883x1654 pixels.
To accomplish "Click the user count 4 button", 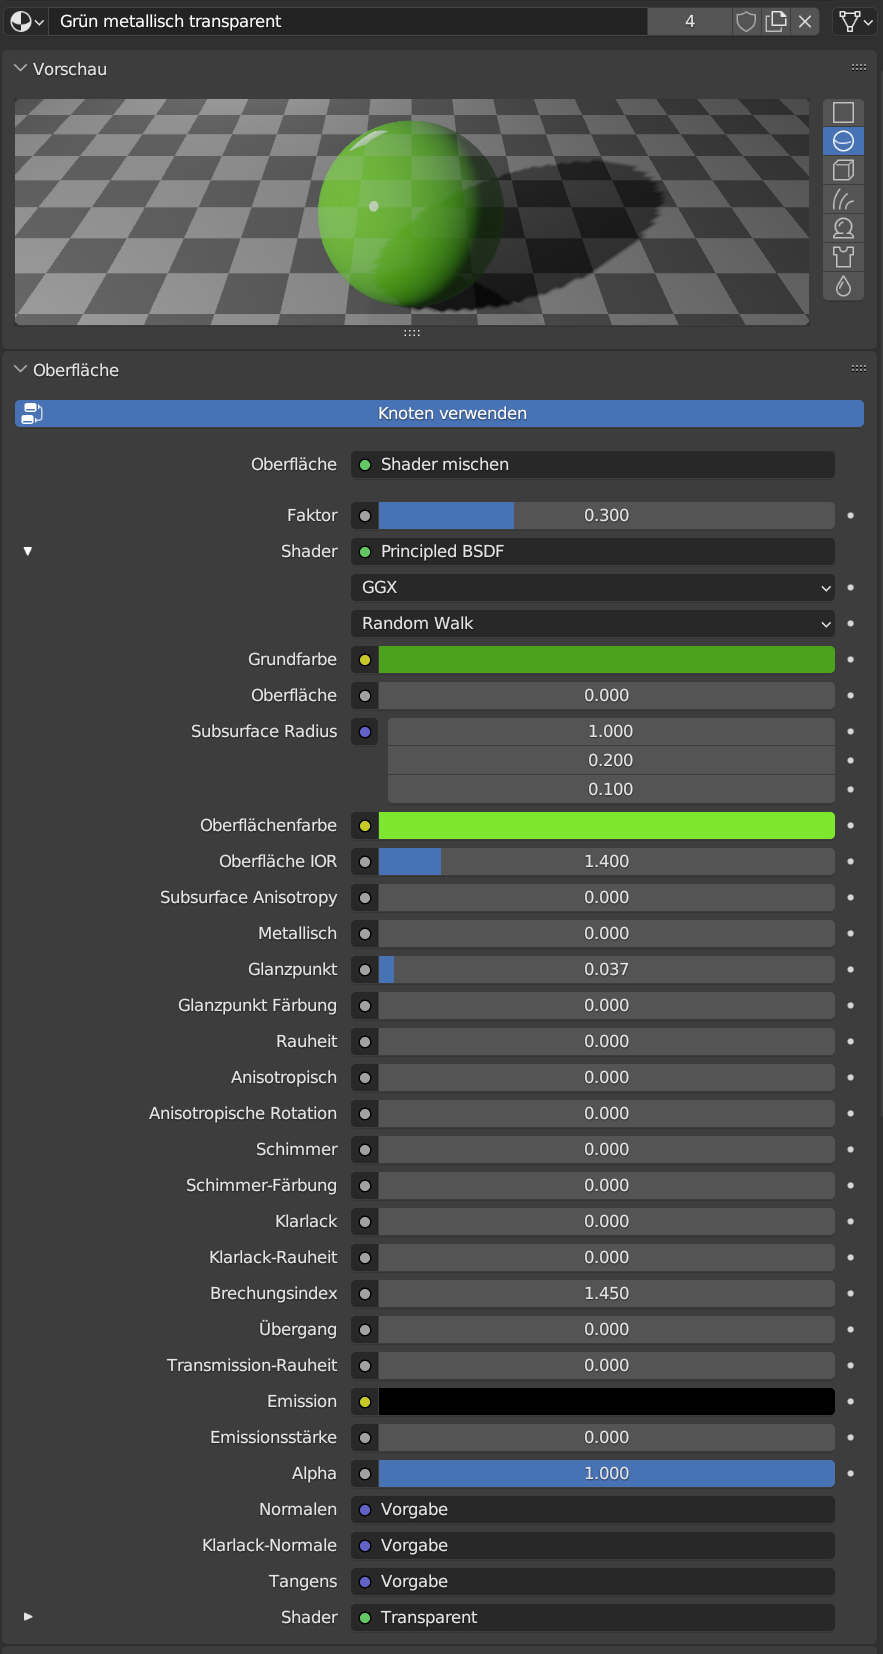I will pyautogui.click(x=689, y=21).
